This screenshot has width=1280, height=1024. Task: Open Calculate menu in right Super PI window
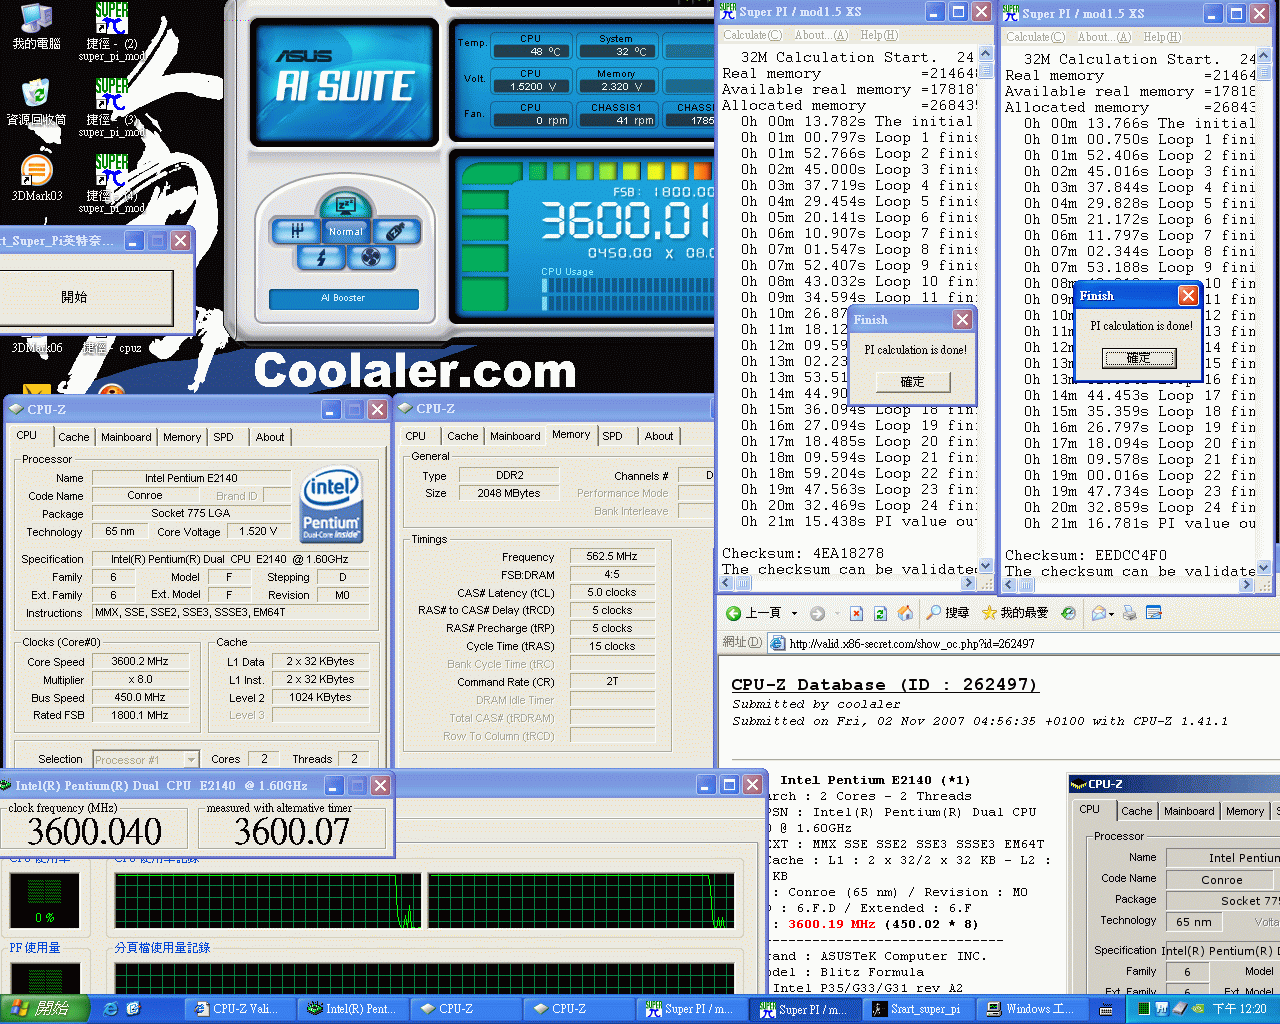1035,37
